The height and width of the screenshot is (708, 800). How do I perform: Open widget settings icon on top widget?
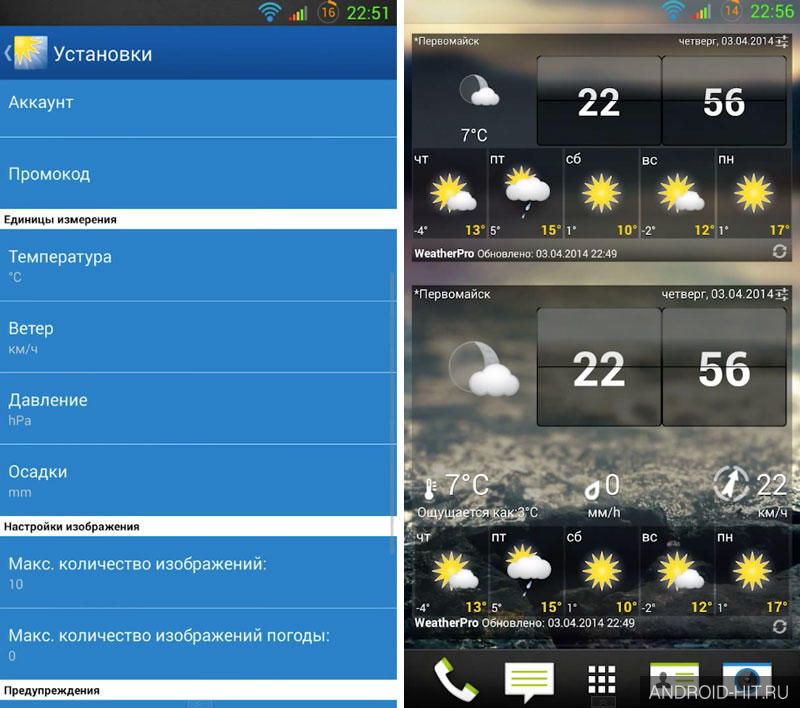point(782,41)
